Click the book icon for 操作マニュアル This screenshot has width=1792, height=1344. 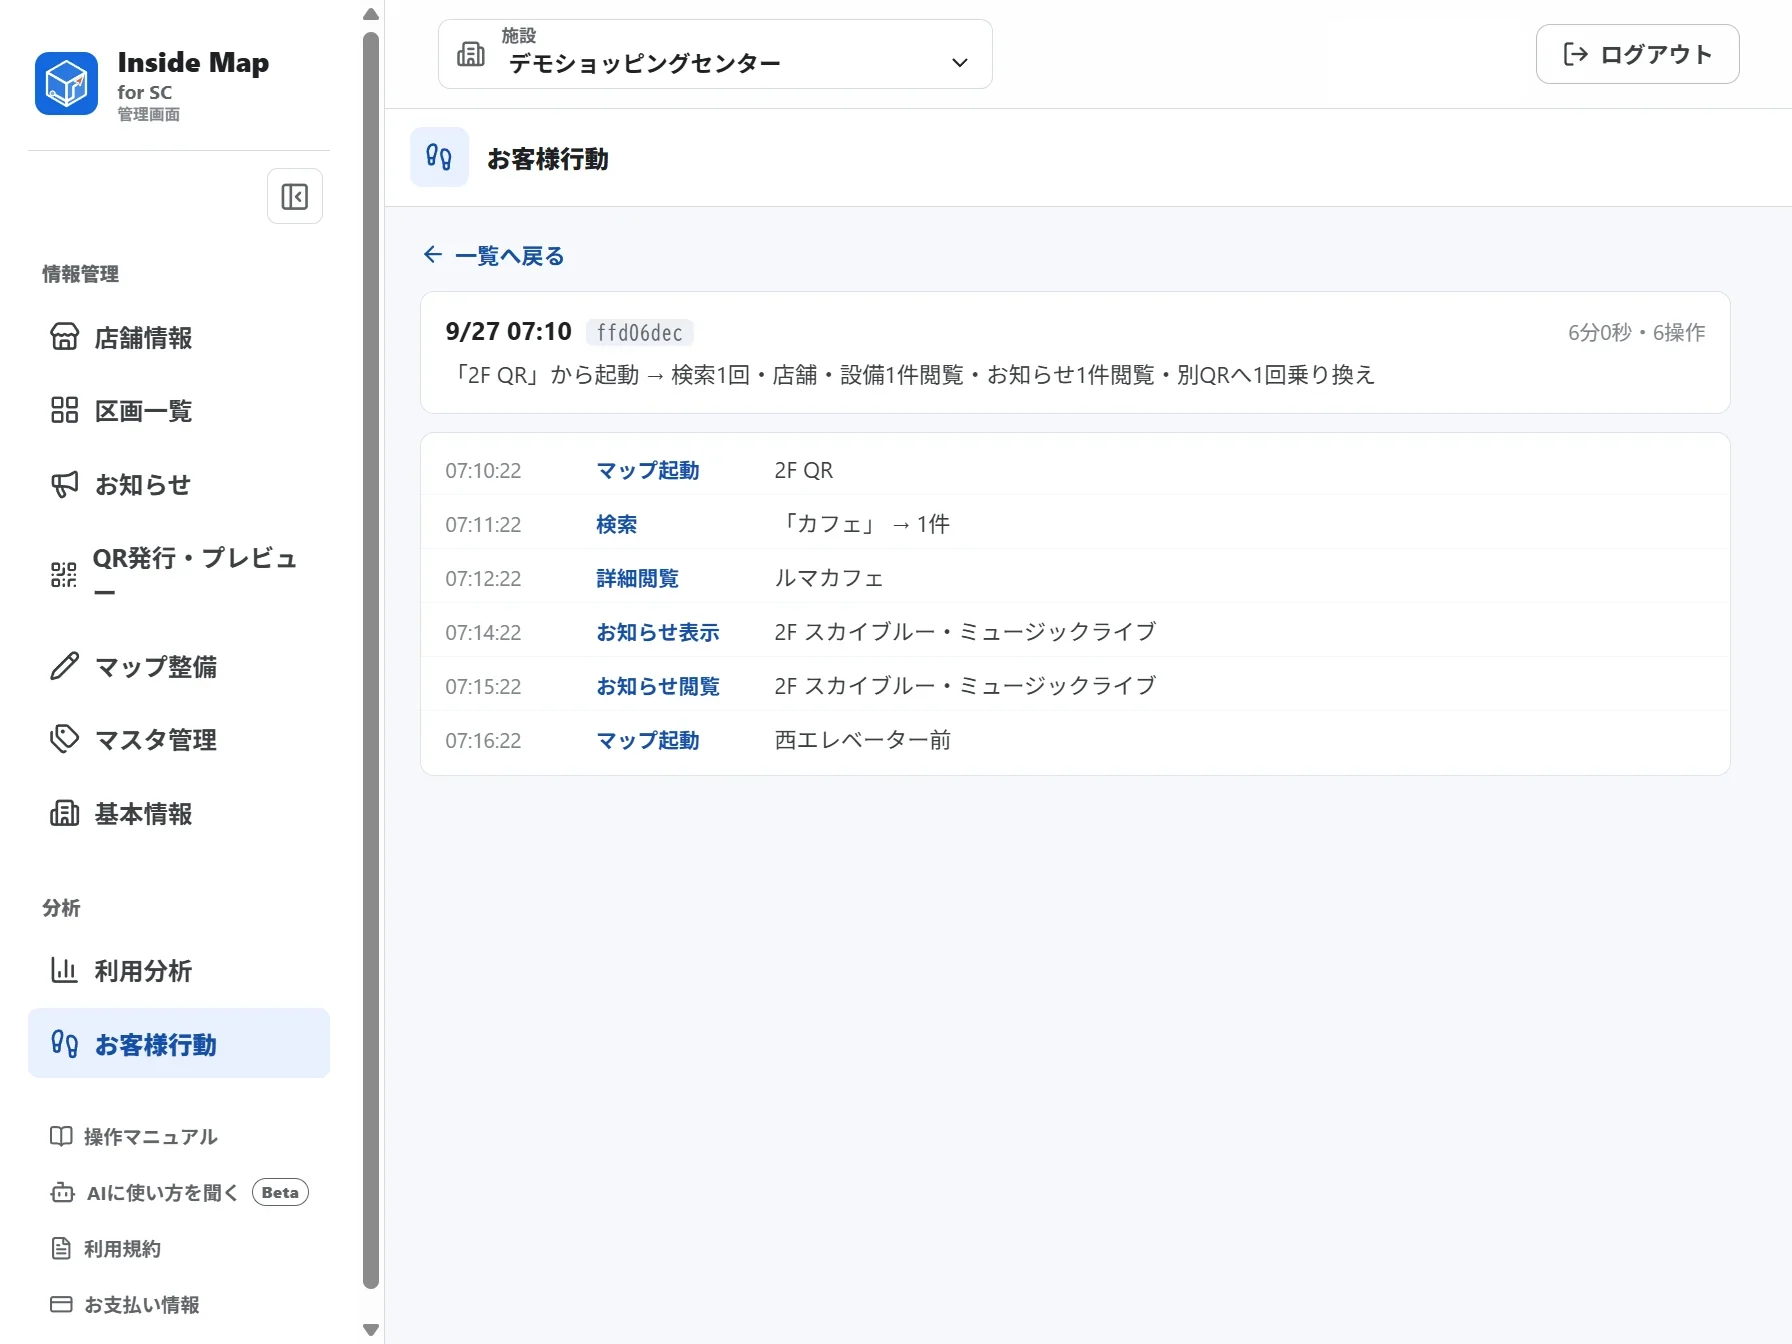[61, 1136]
